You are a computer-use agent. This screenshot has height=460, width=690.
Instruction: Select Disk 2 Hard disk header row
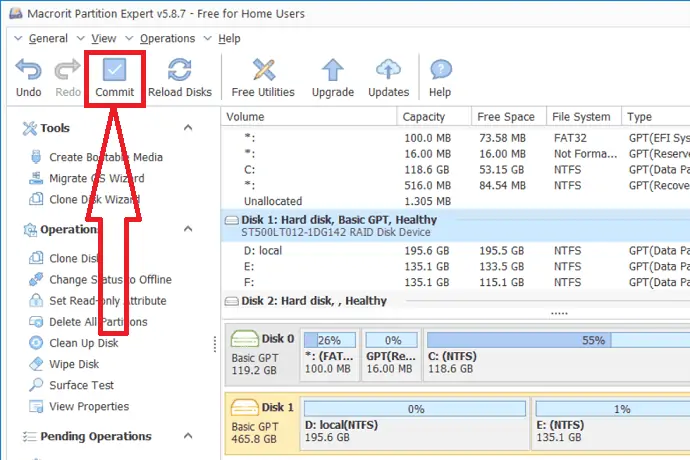point(455,301)
